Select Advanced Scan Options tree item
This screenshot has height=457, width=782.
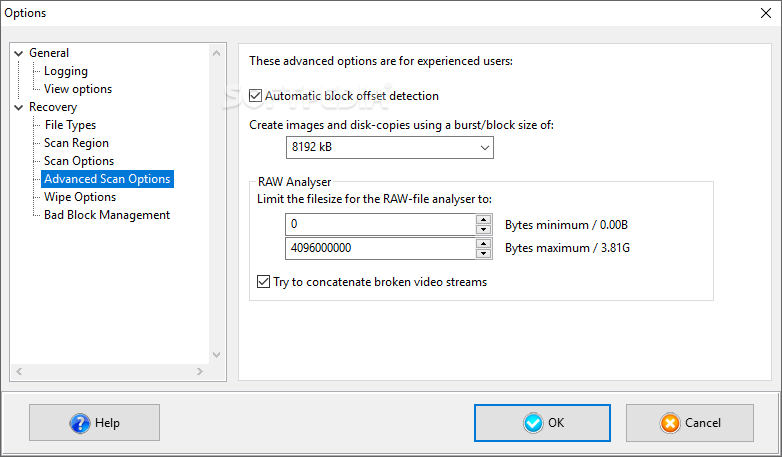[107, 179]
